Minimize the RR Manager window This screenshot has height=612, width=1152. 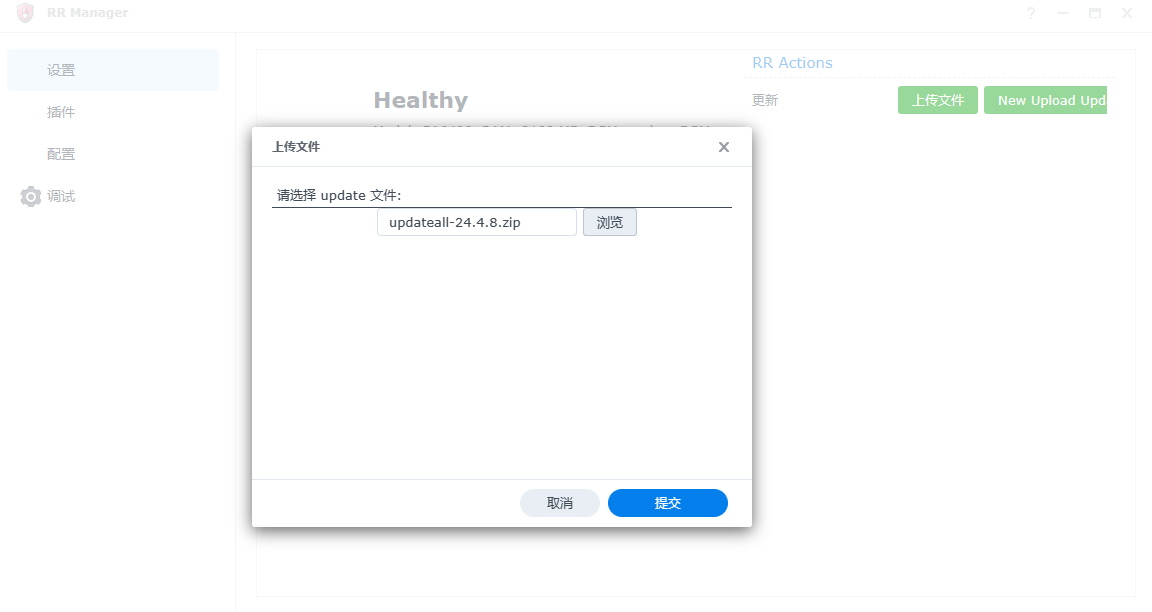coord(1063,14)
